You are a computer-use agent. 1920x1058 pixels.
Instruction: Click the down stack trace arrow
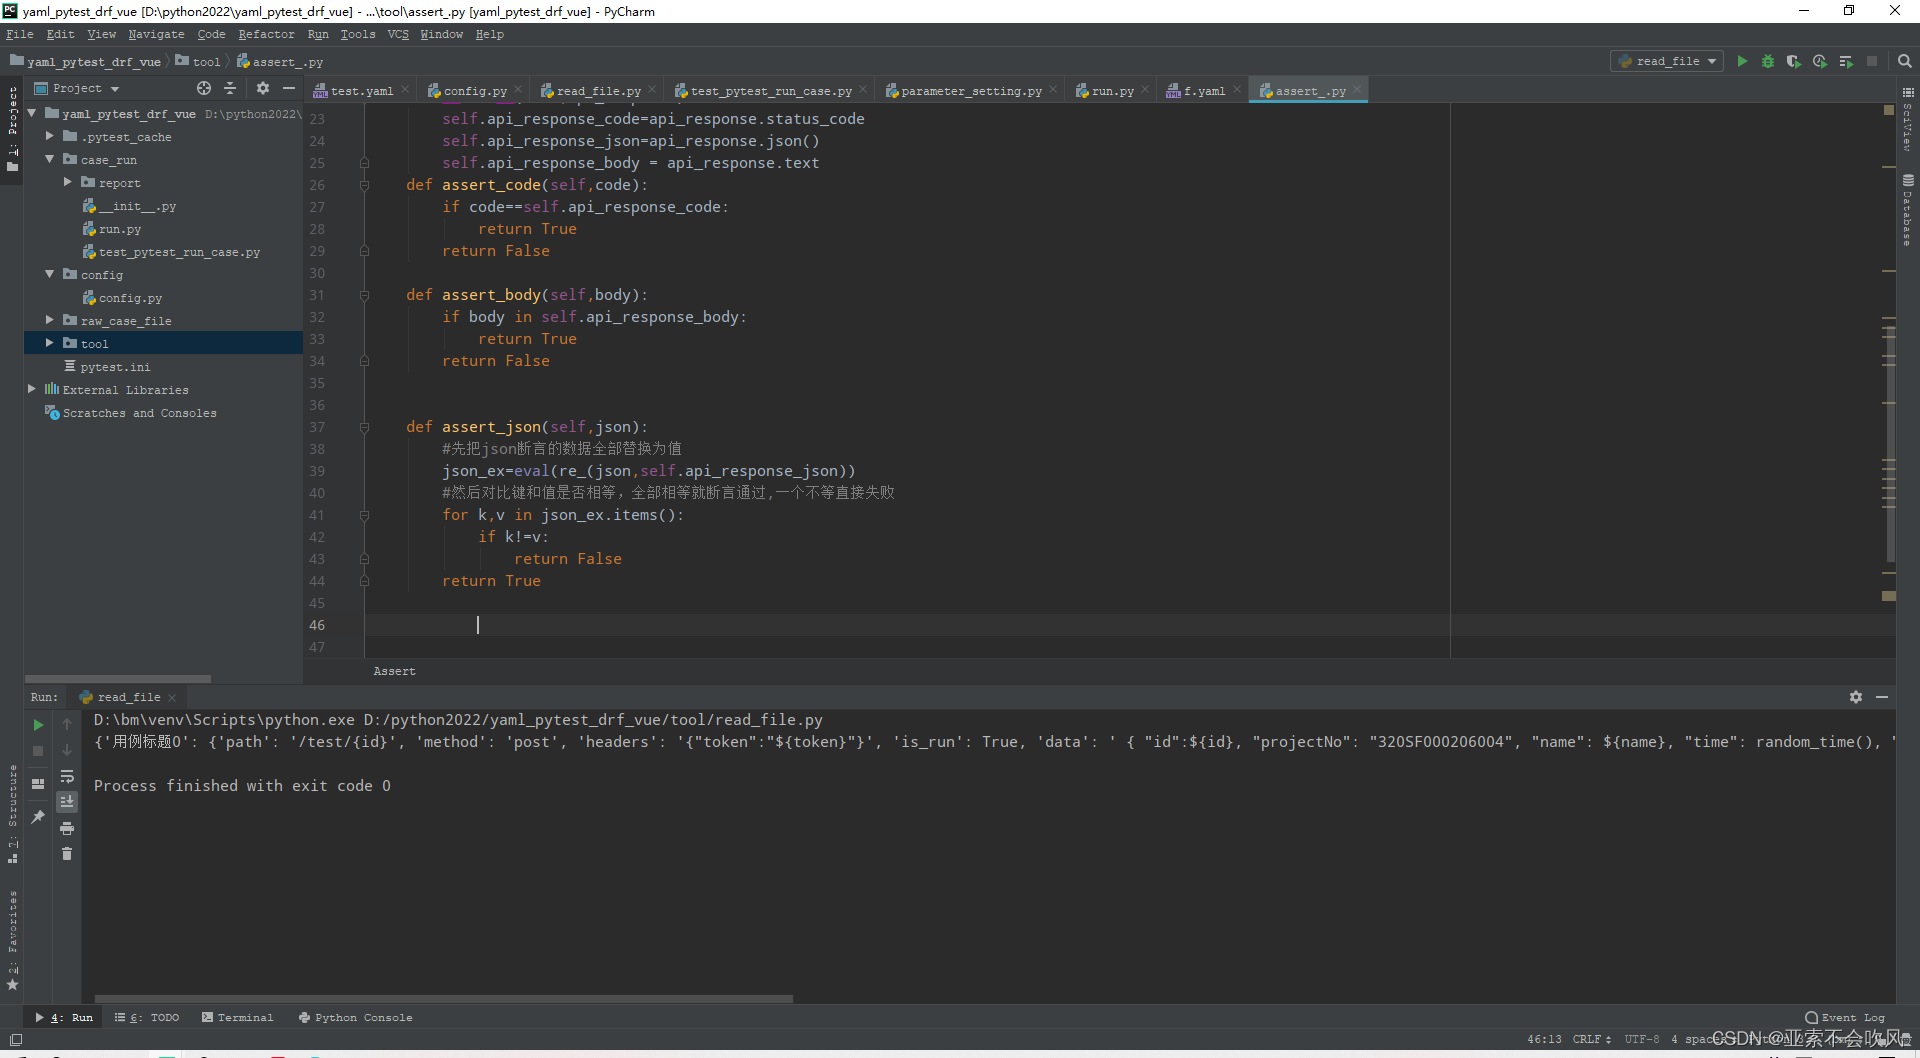[x=67, y=750]
